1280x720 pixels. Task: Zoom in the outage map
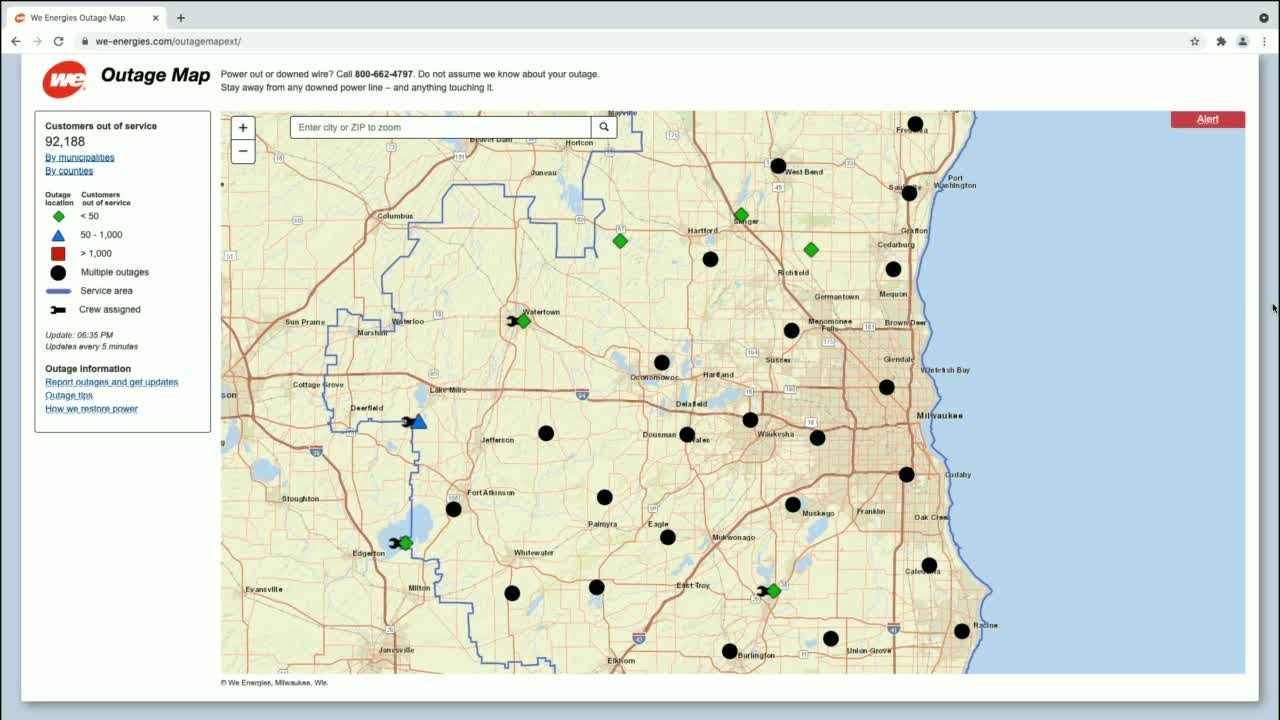coord(243,128)
